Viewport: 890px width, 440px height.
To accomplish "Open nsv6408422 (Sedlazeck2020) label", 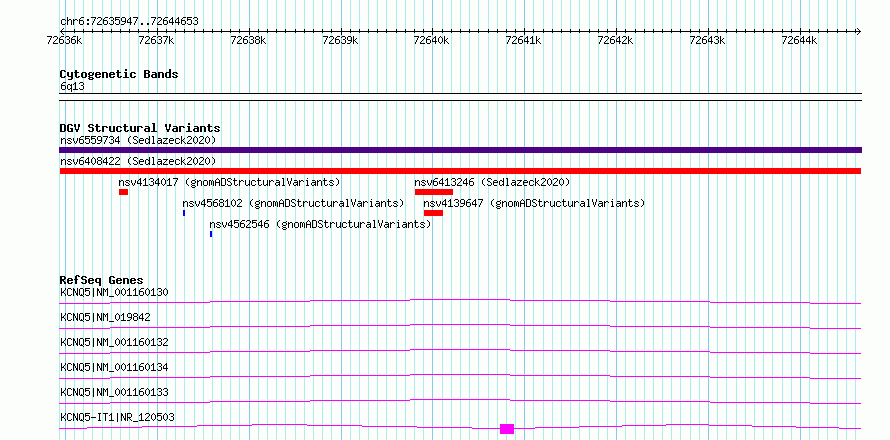I will click(x=138, y=161).
